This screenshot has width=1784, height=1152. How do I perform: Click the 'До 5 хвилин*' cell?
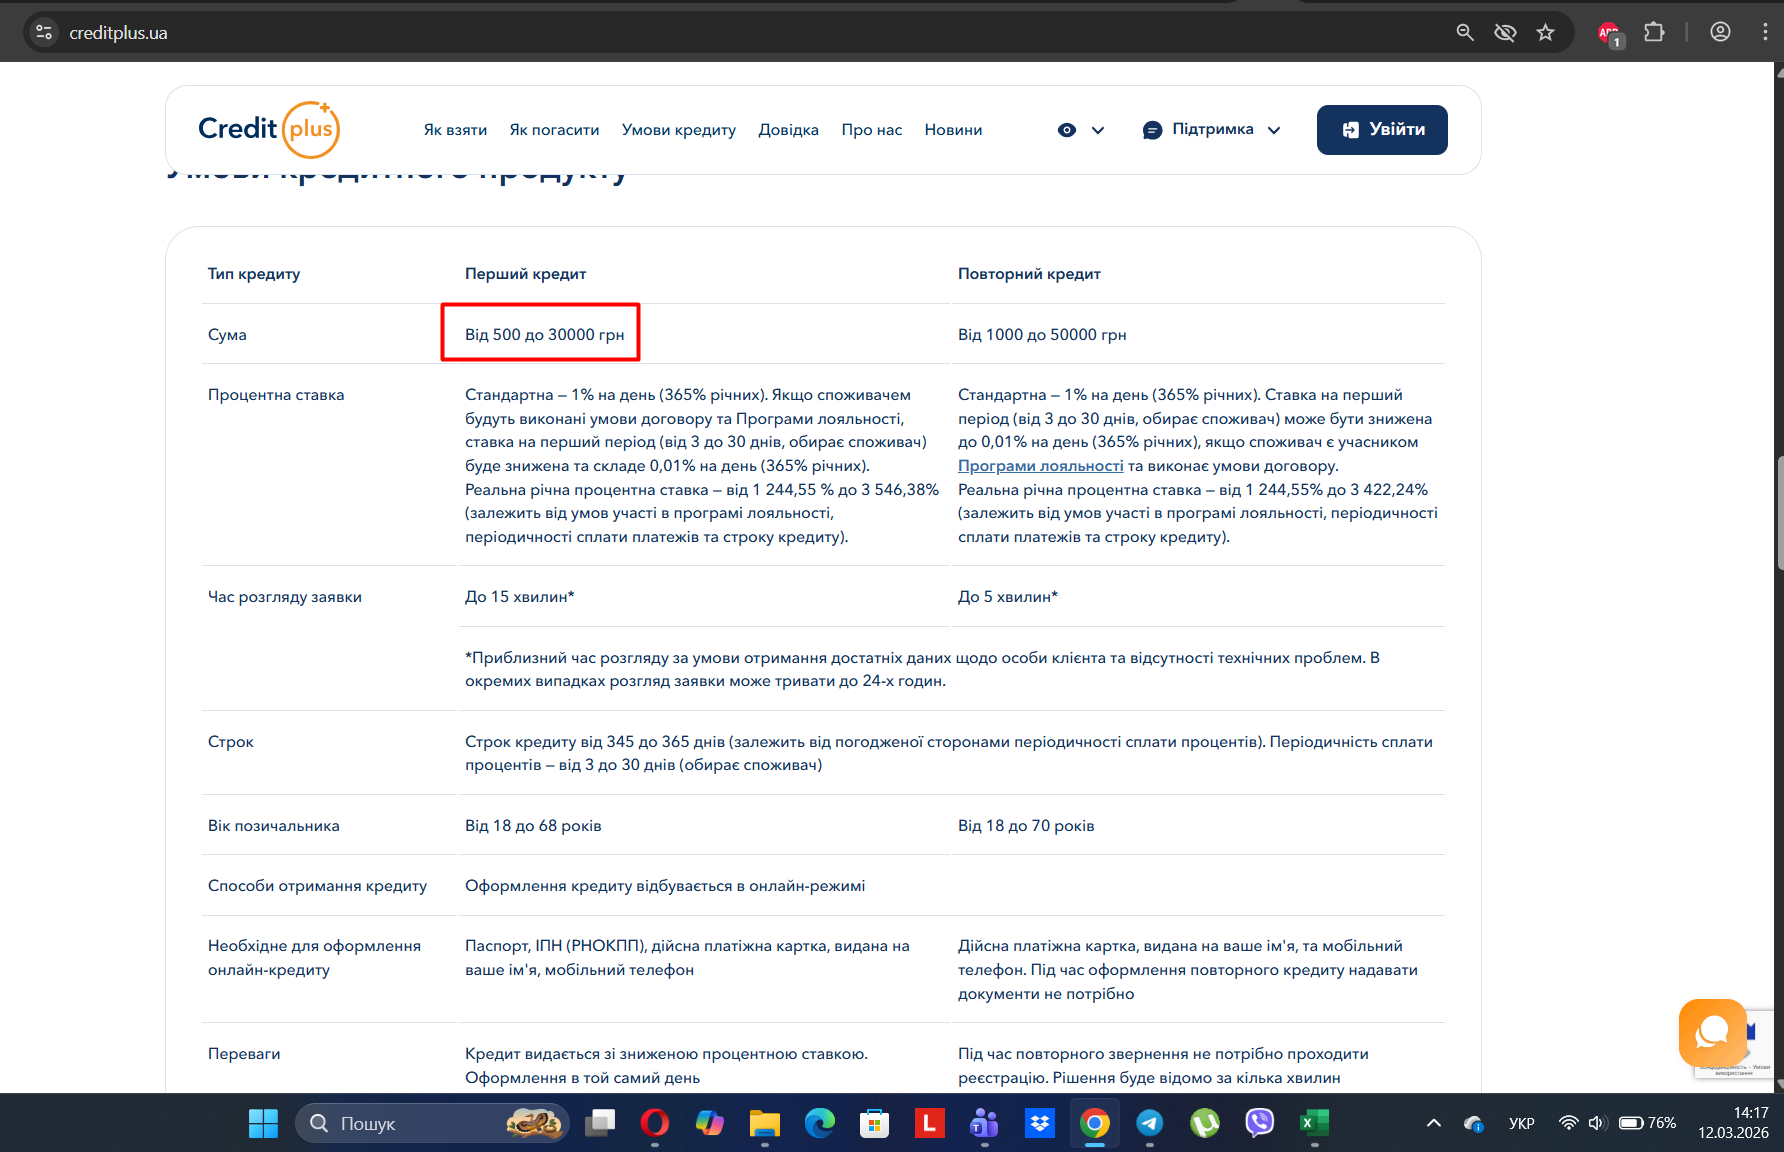[x=1008, y=597]
